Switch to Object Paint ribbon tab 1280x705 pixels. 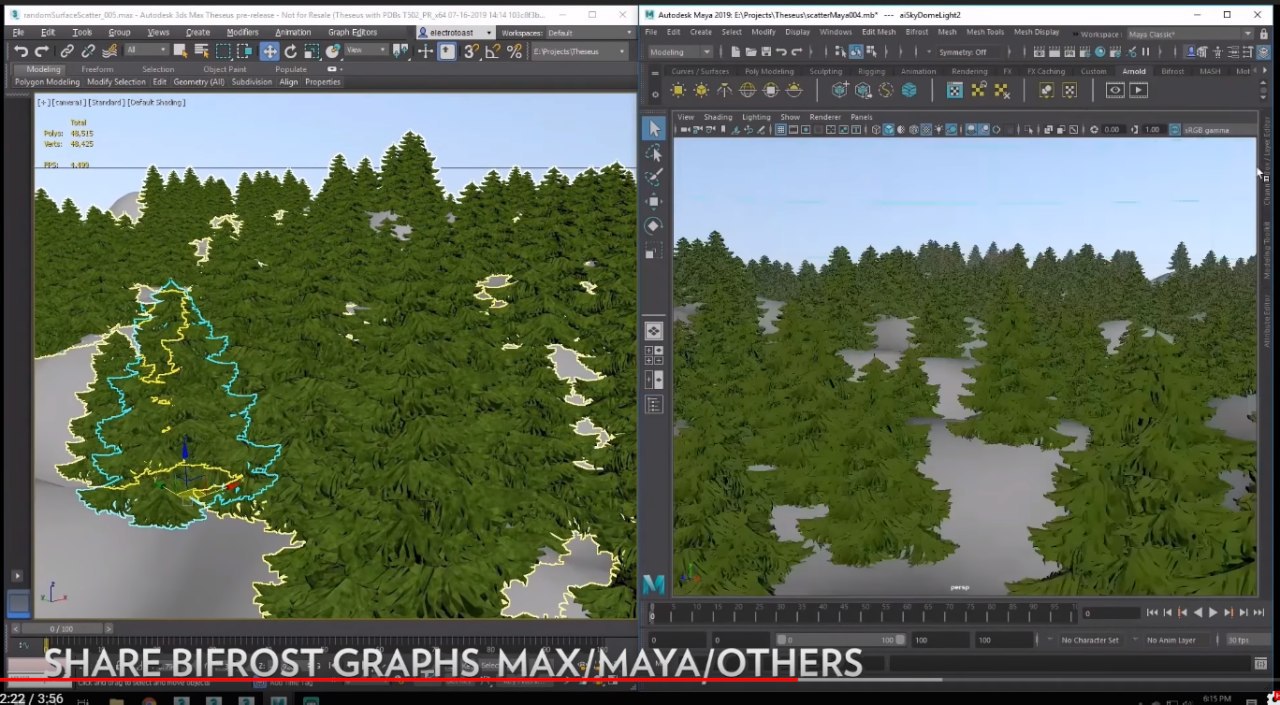[x=224, y=70]
